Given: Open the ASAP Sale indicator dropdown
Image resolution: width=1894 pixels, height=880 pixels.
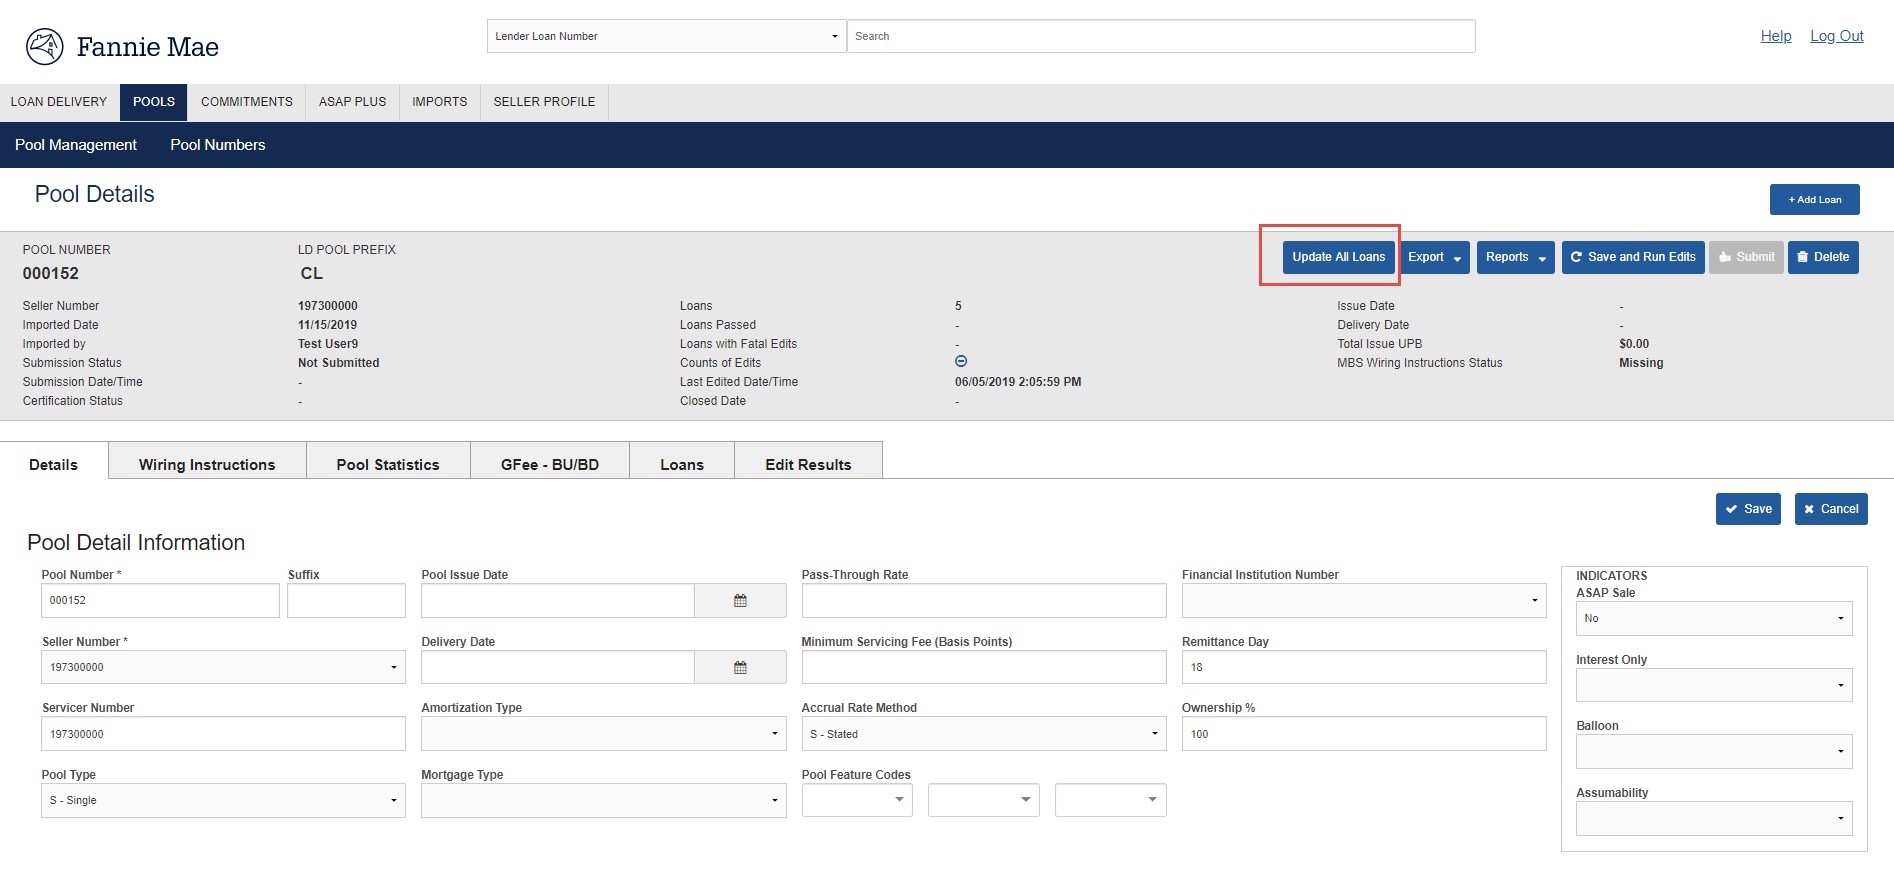Looking at the screenshot, I should point(1714,618).
